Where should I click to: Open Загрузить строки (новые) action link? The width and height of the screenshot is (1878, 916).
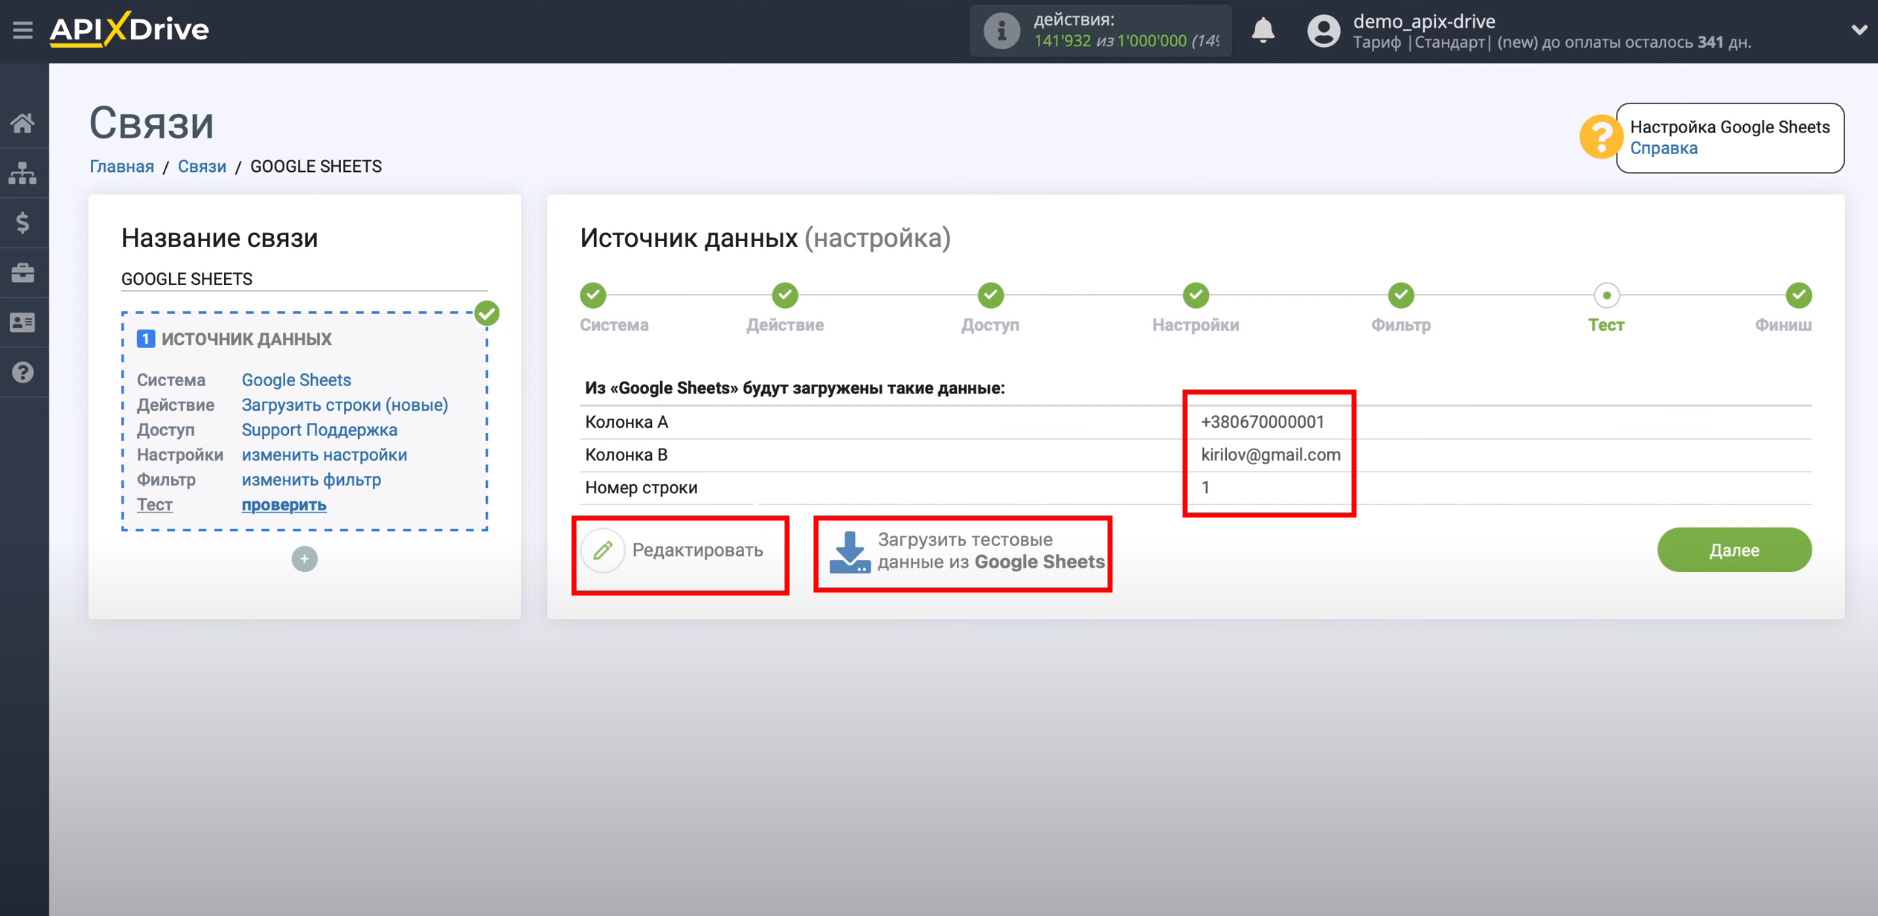pyautogui.click(x=345, y=405)
